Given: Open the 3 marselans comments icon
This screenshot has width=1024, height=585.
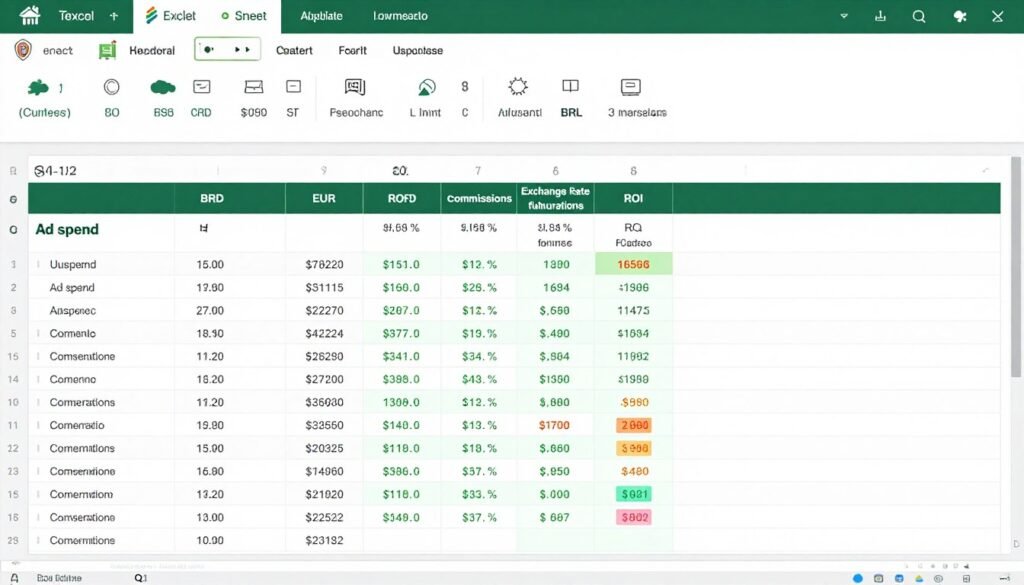Looking at the screenshot, I should (630, 88).
